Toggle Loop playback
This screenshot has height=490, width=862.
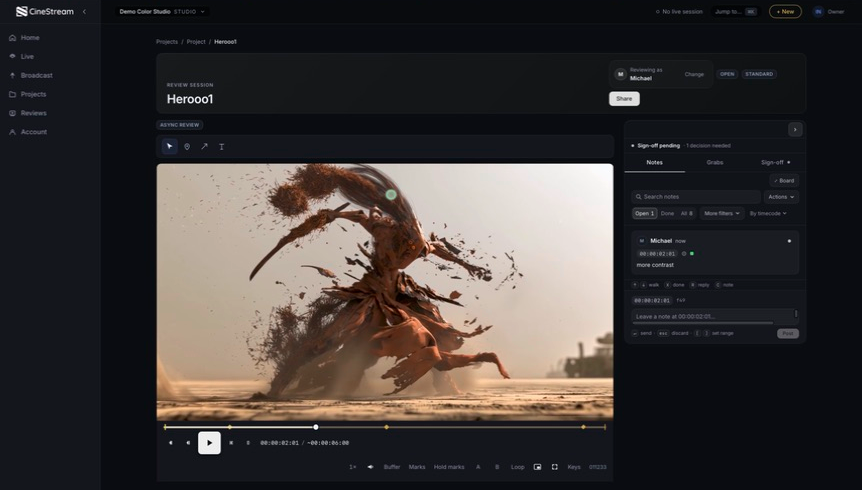tap(517, 467)
